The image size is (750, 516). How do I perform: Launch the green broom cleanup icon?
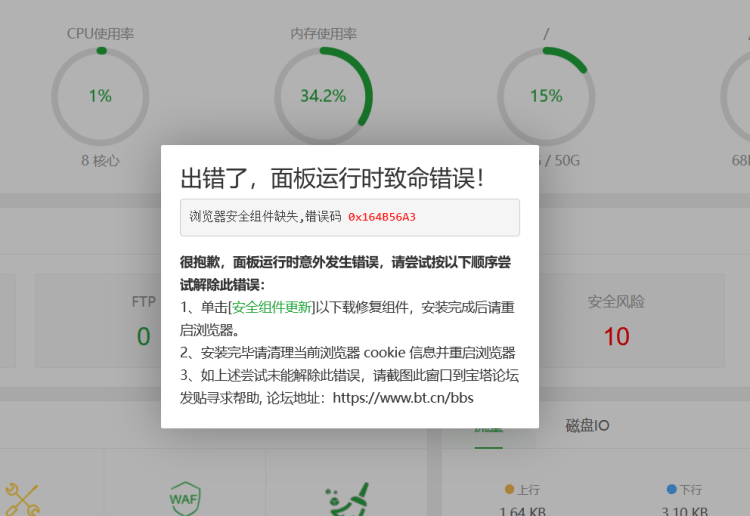(x=348, y=500)
